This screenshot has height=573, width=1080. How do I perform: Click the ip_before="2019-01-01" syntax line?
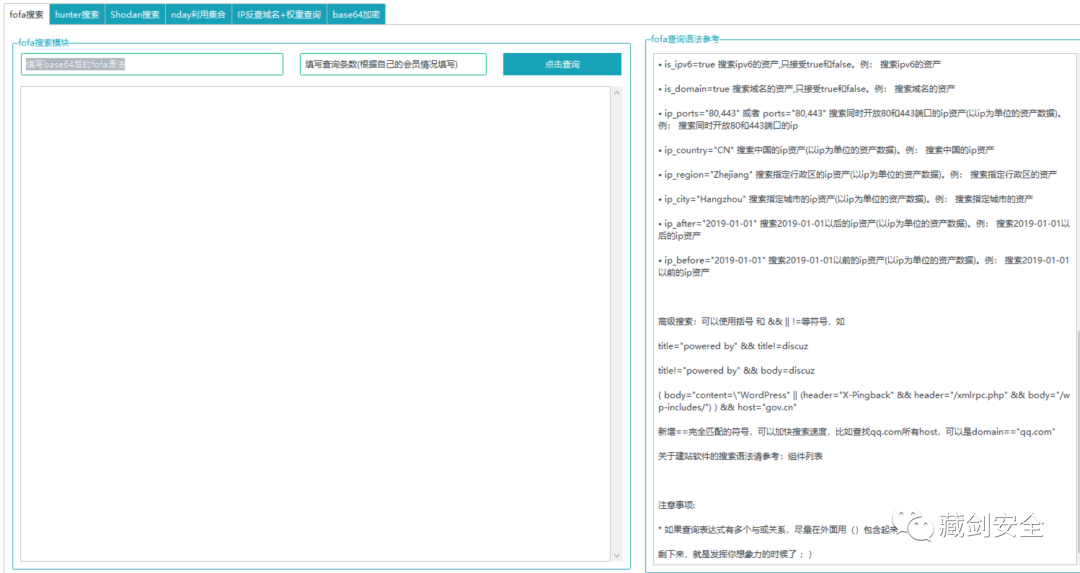[864, 266]
